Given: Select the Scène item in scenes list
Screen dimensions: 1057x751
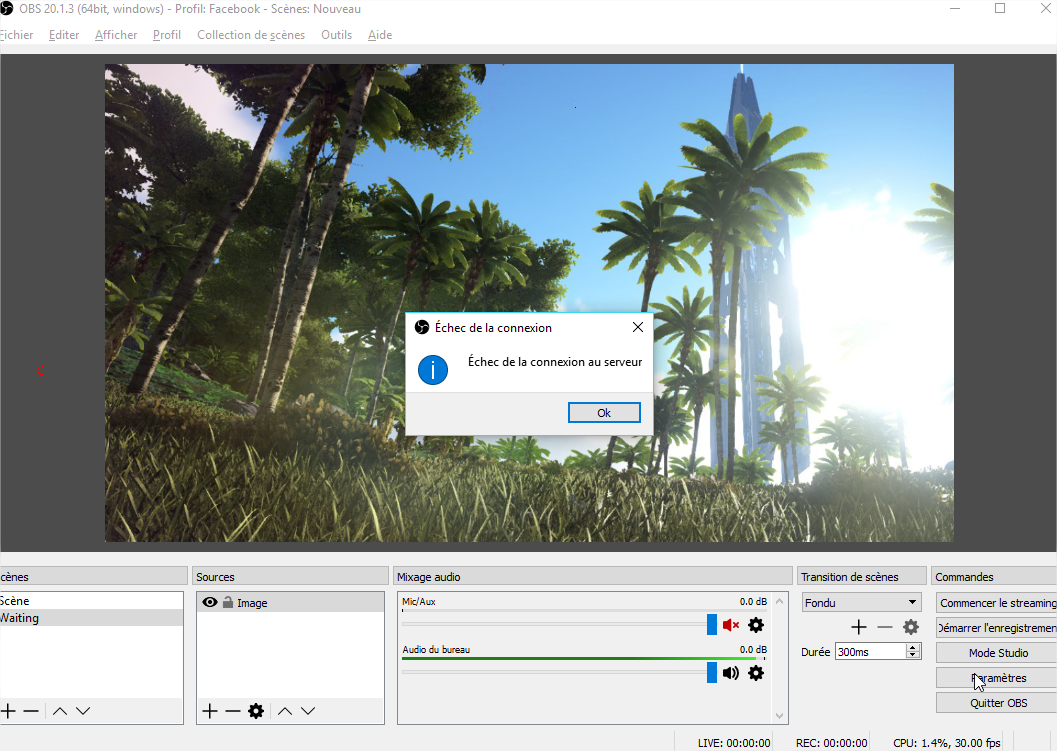Looking at the screenshot, I should point(91,601).
